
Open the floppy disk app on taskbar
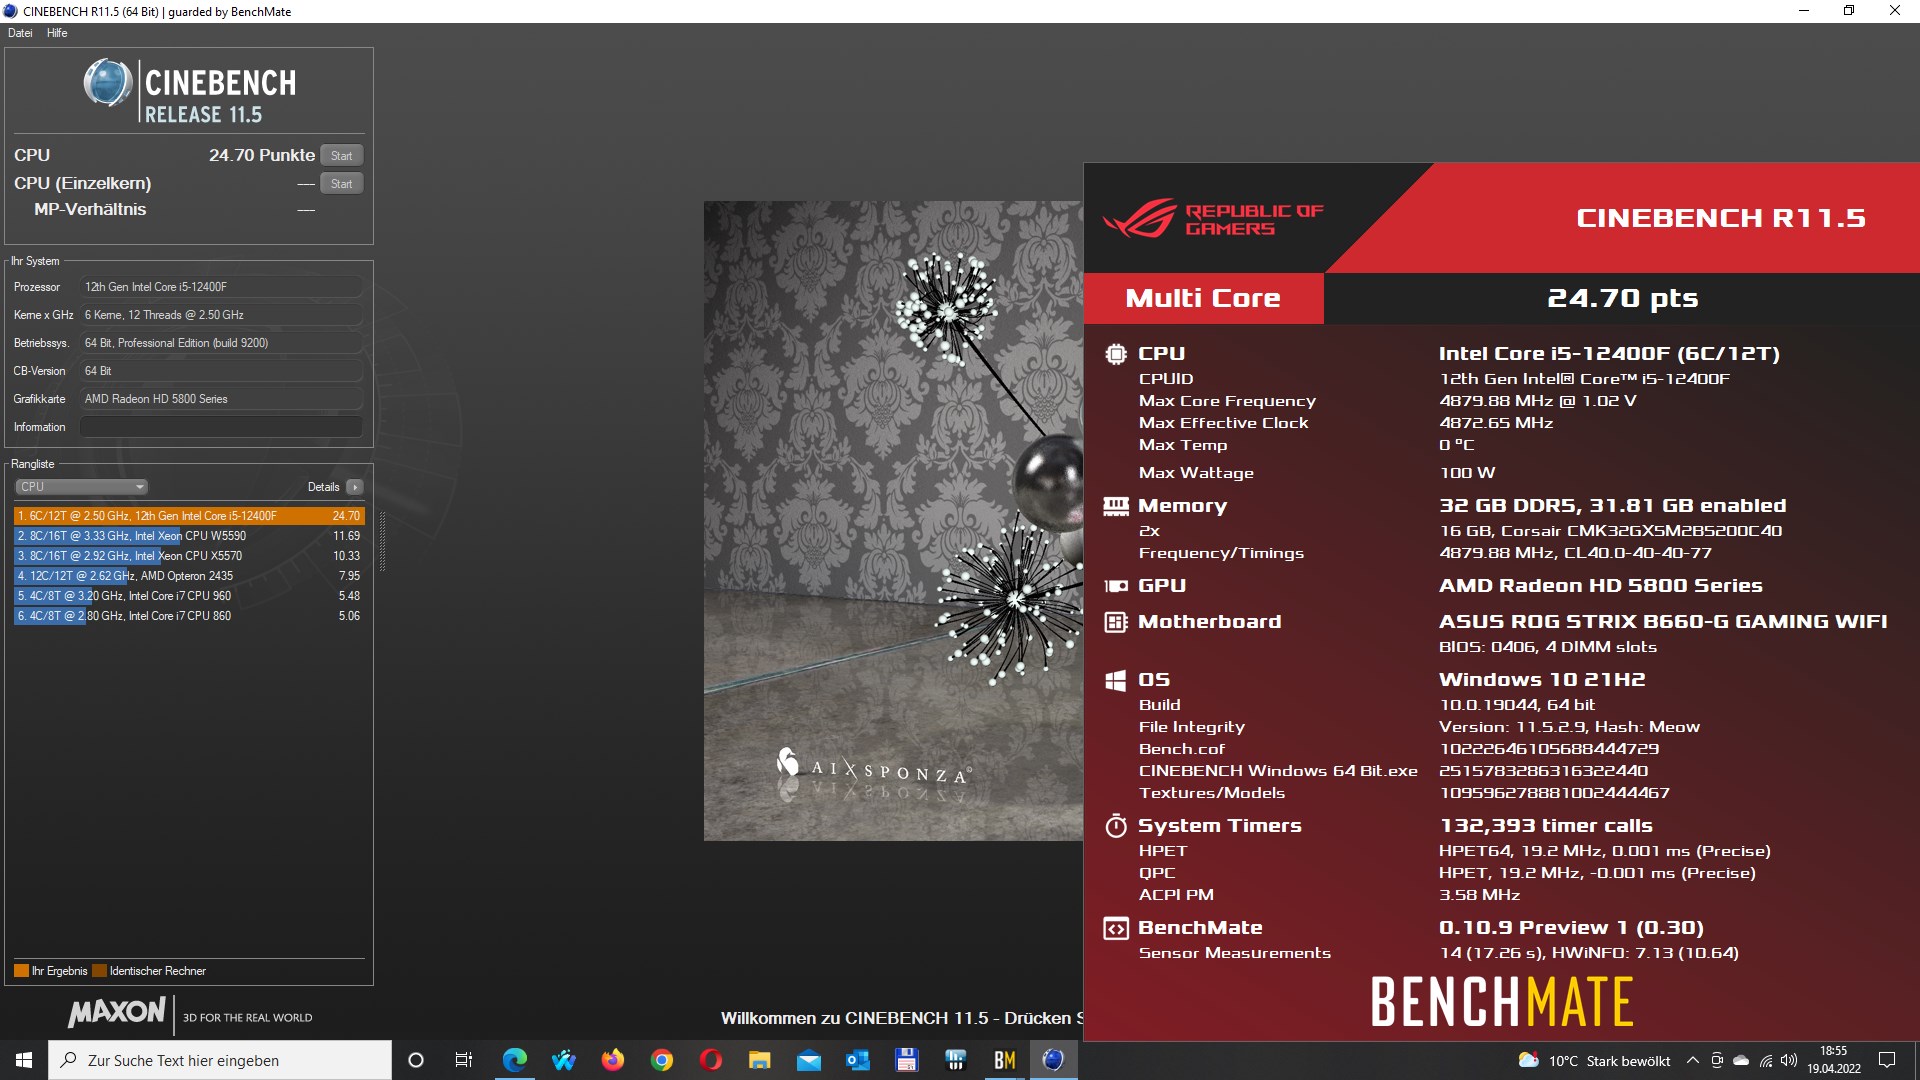(x=906, y=1060)
